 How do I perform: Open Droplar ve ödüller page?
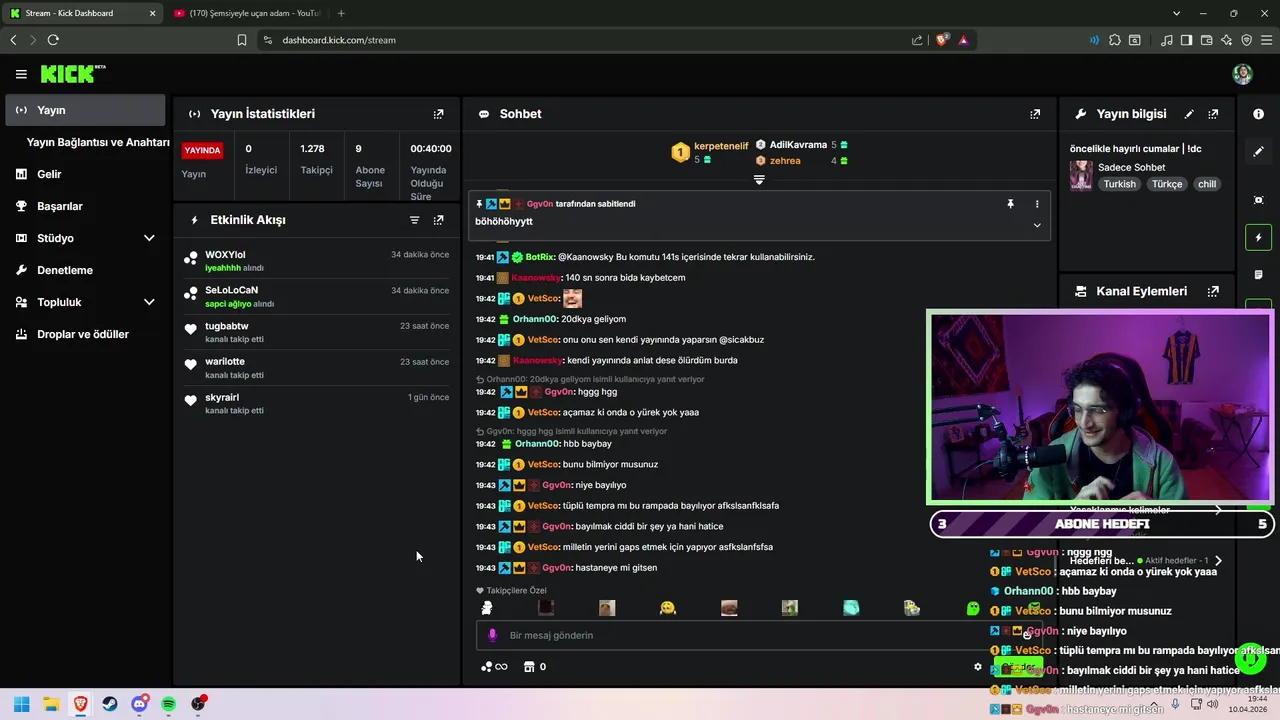(x=83, y=334)
